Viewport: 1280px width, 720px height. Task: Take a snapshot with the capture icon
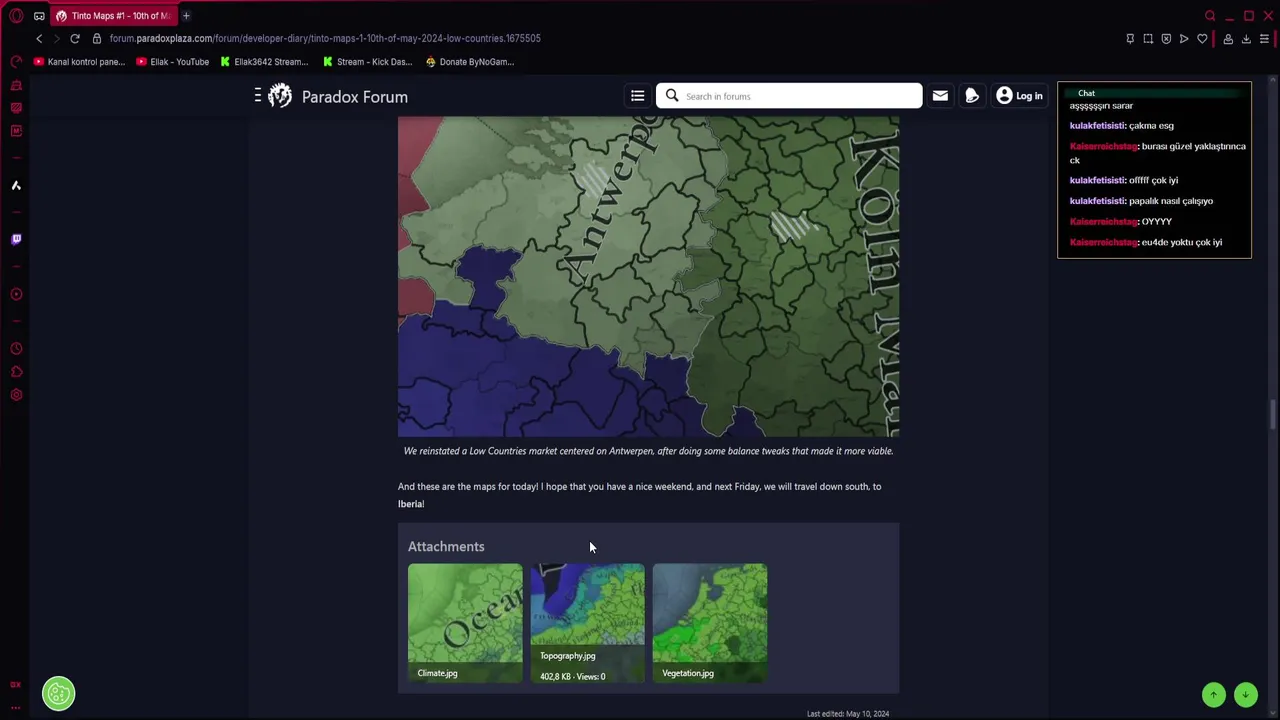[1148, 39]
